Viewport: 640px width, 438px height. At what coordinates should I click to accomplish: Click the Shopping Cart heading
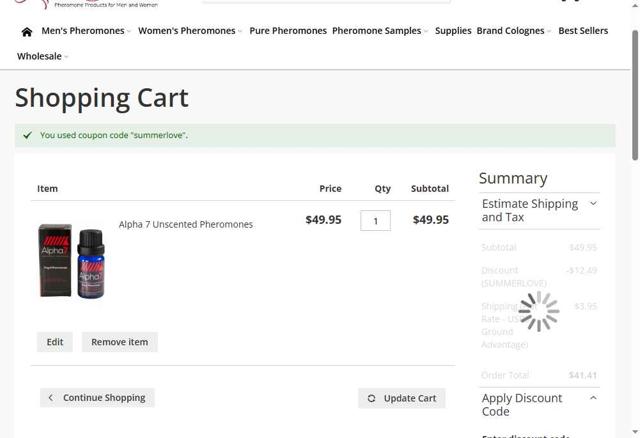click(102, 98)
